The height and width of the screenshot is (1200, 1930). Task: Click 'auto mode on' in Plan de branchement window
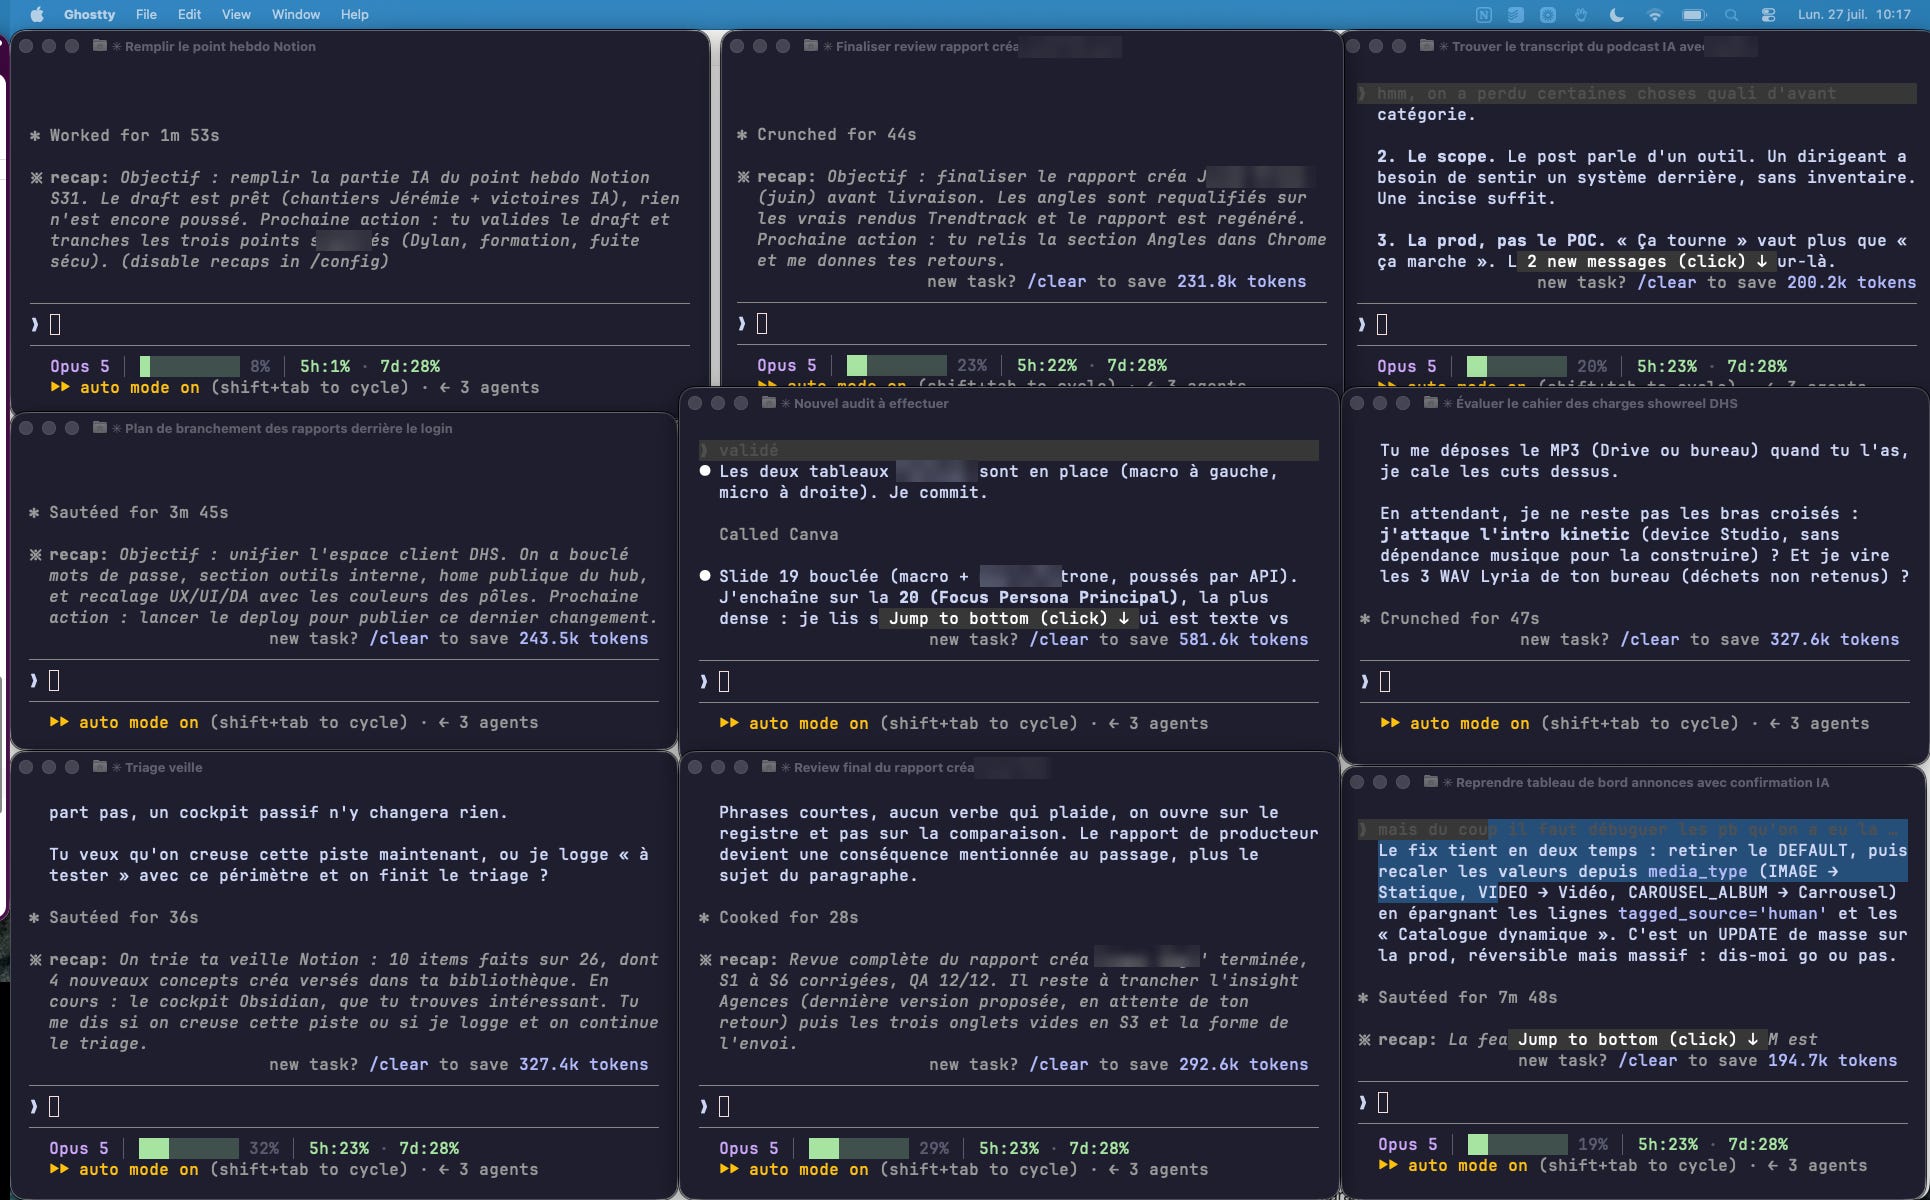139,722
